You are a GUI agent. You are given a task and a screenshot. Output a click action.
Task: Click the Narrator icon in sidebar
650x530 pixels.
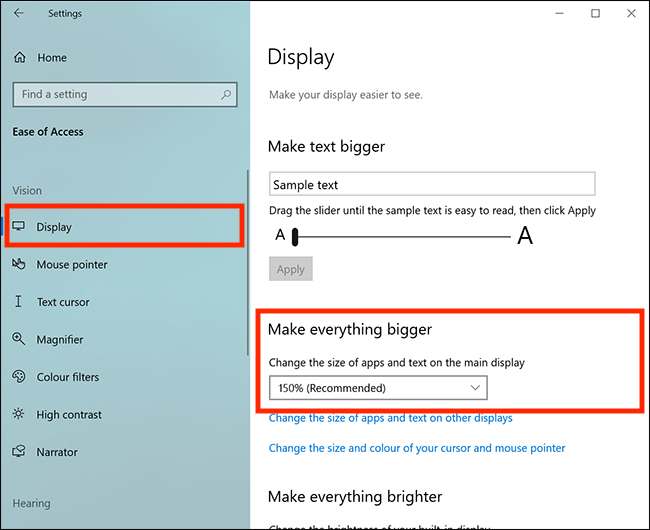19,452
